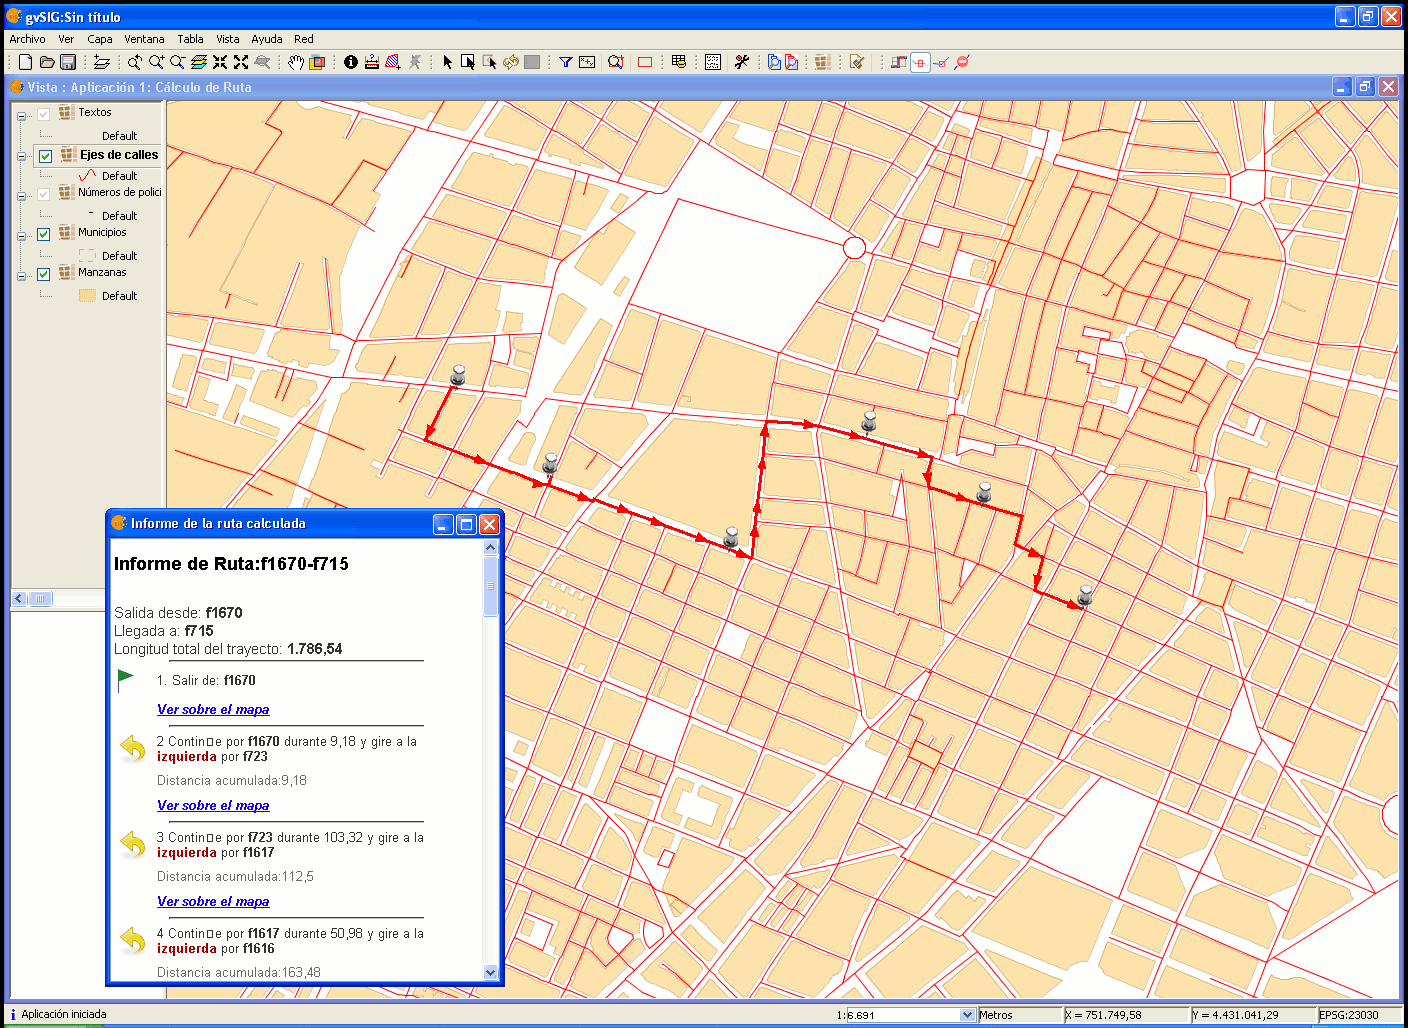Click the Save project floppy icon
This screenshot has height=1028, width=1408.
click(x=68, y=62)
